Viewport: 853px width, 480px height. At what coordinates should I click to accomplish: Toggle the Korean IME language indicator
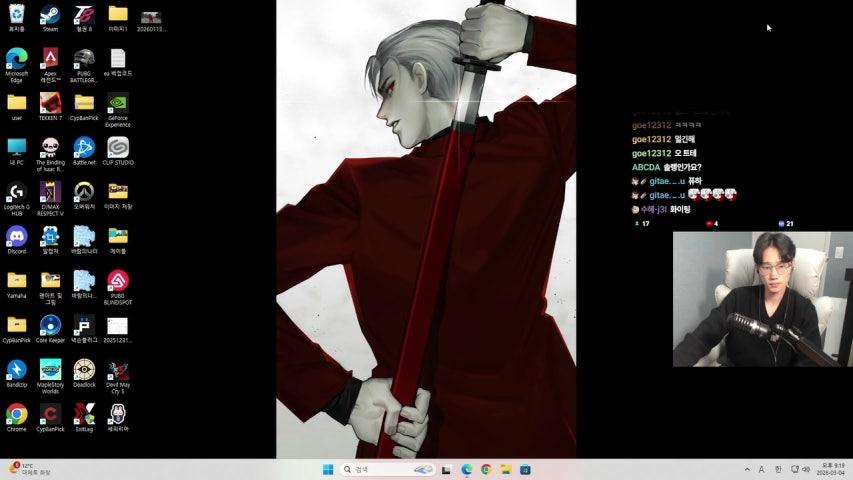(778, 469)
